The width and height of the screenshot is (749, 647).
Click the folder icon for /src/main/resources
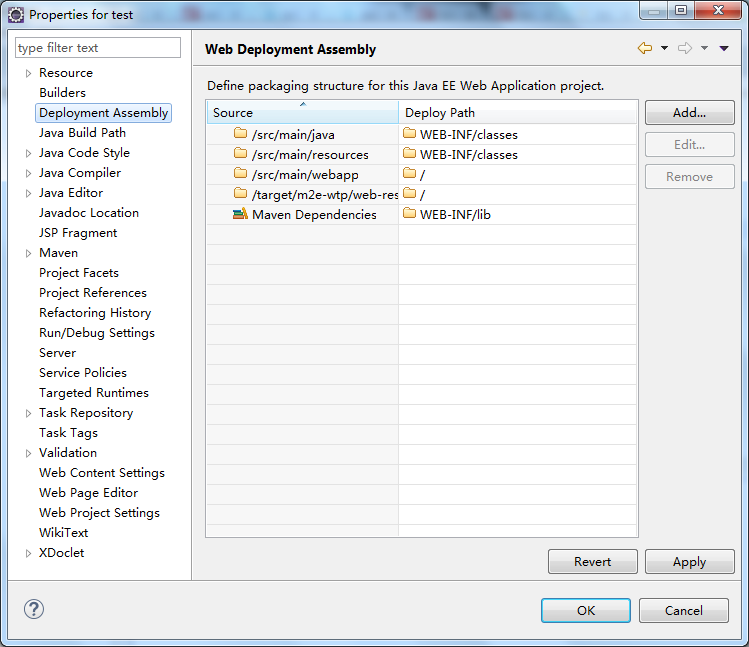[x=240, y=153]
